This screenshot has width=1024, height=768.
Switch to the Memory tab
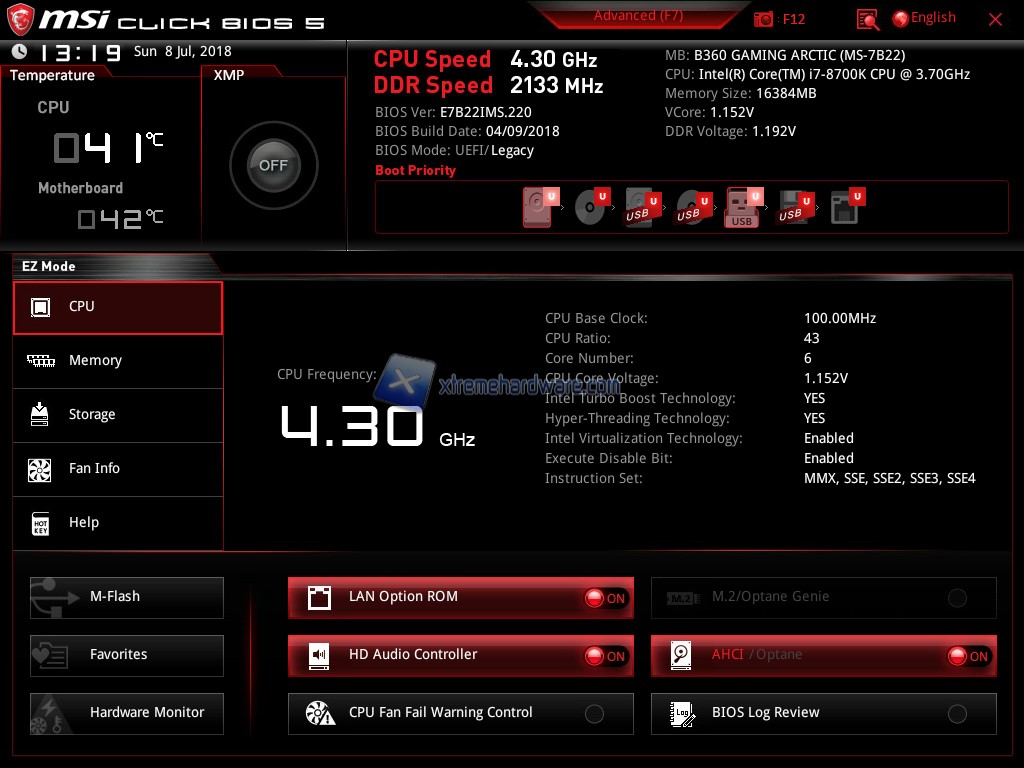point(118,361)
